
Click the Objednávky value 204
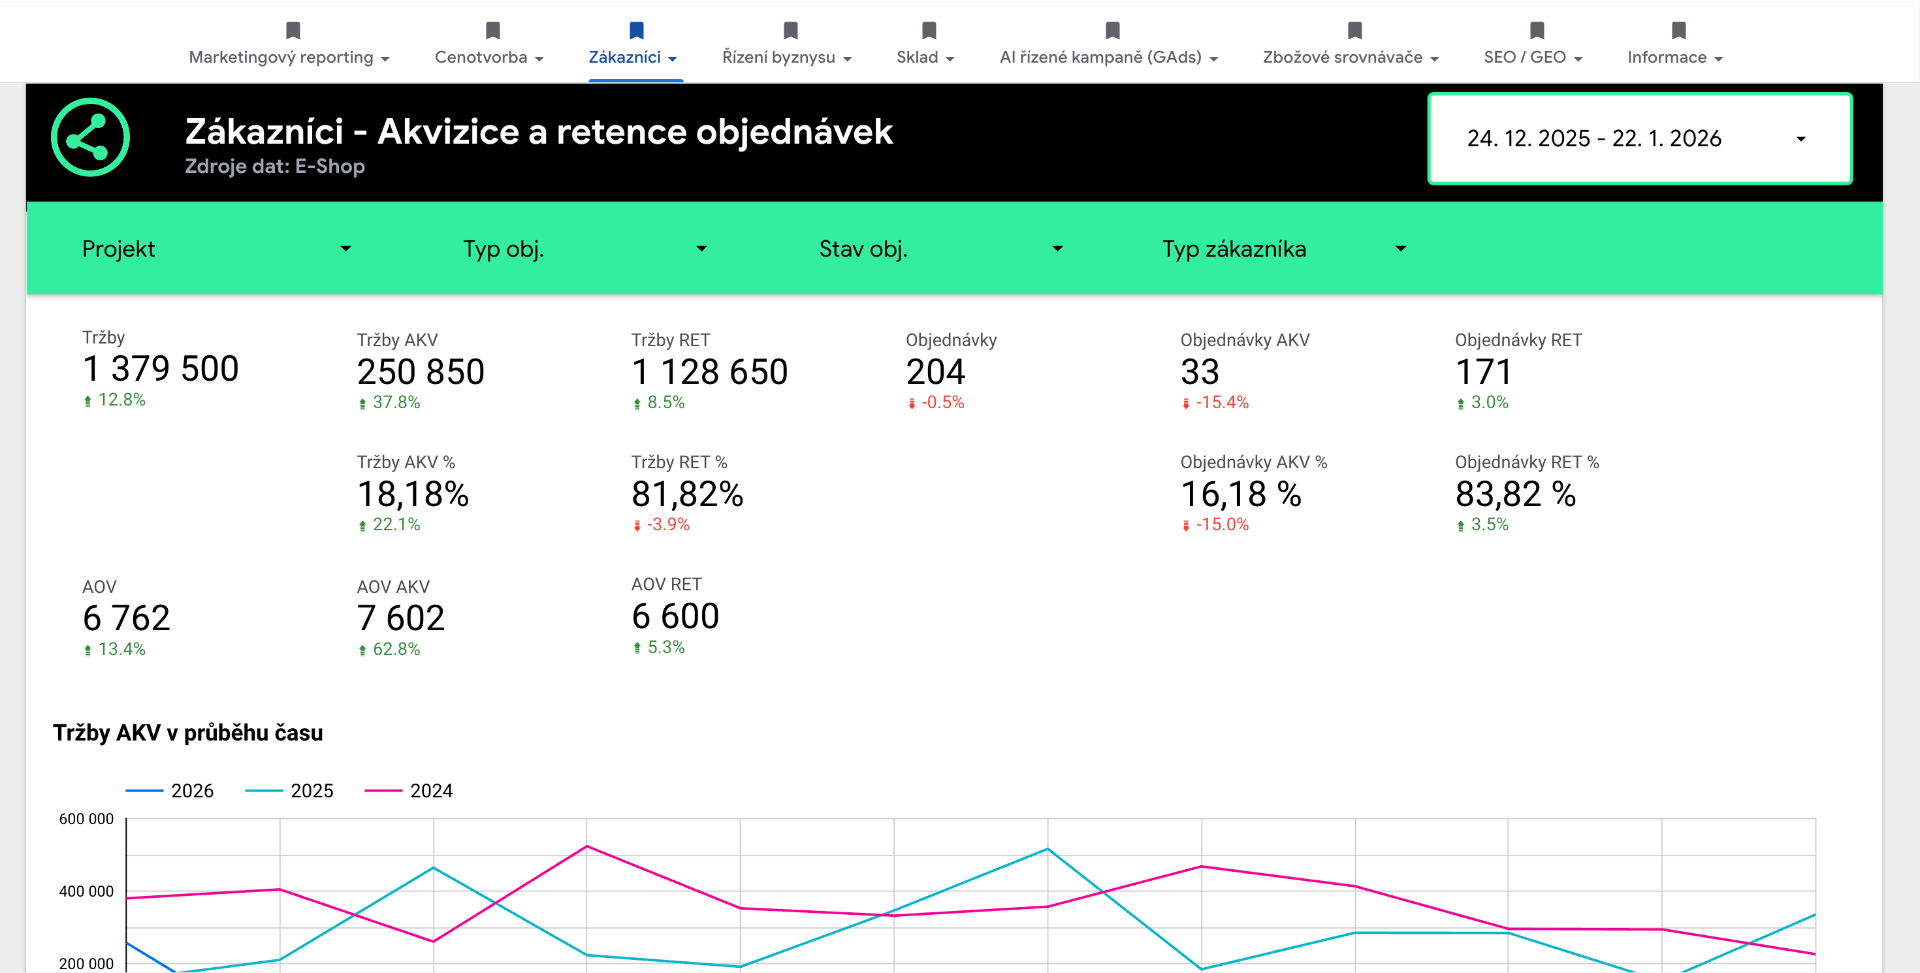(936, 372)
